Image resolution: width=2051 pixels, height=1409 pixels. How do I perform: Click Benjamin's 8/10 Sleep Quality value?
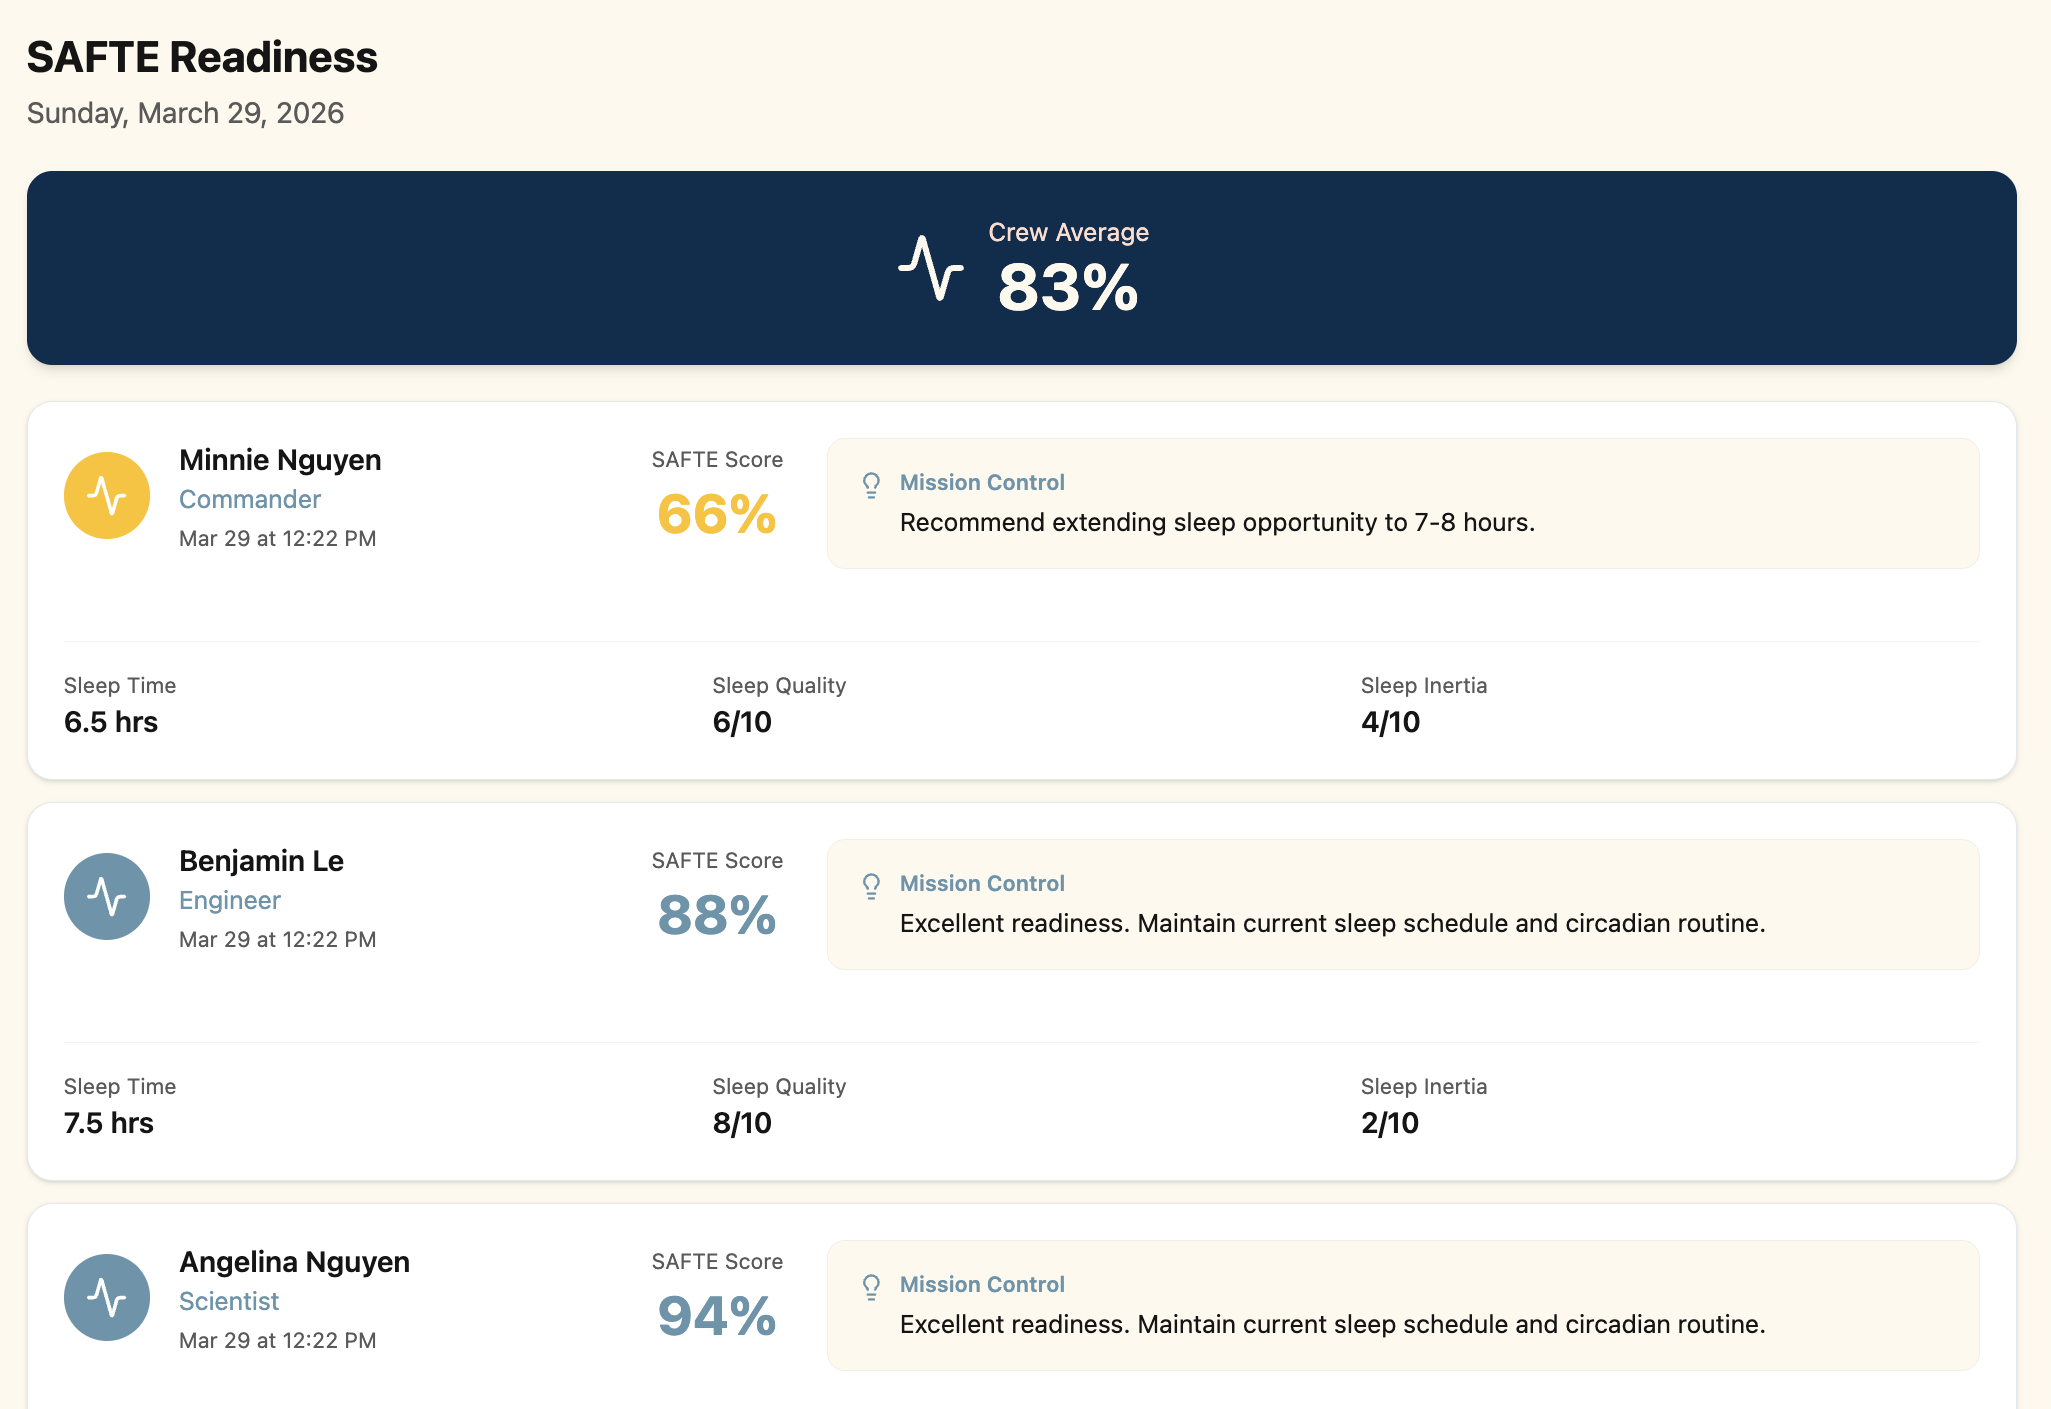pyautogui.click(x=742, y=1123)
